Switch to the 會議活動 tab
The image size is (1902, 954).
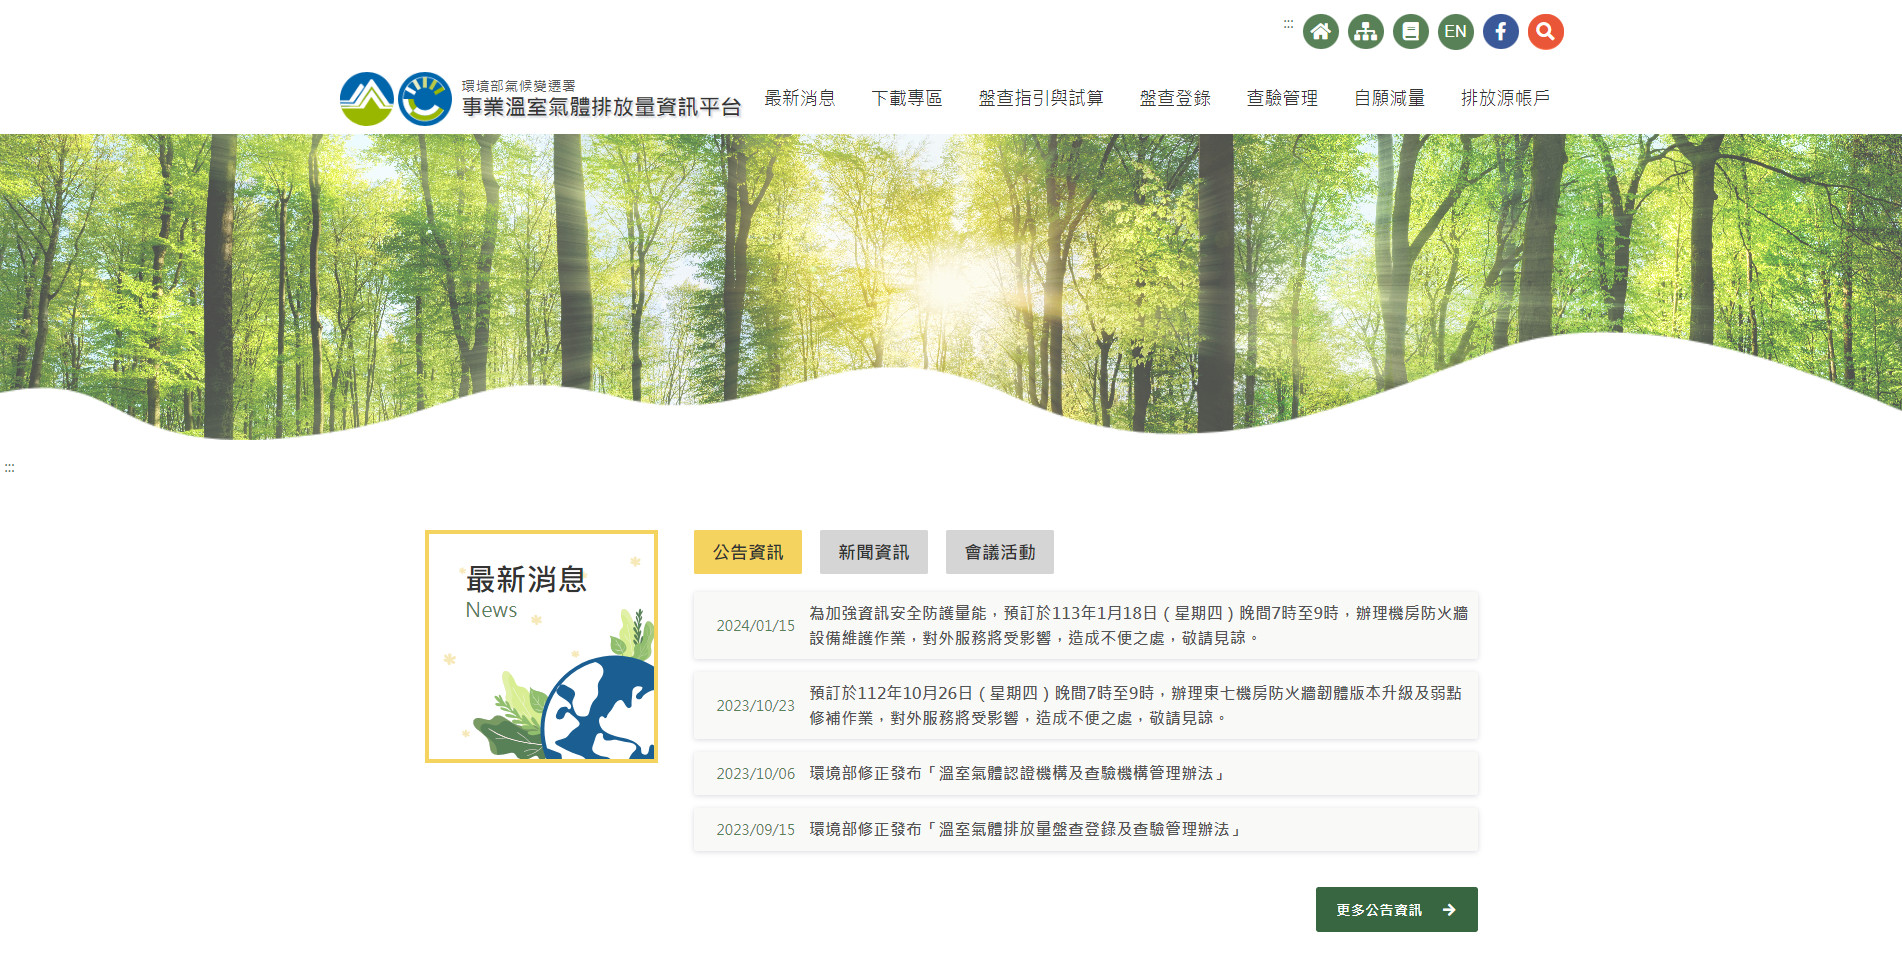tap(1000, 552)
